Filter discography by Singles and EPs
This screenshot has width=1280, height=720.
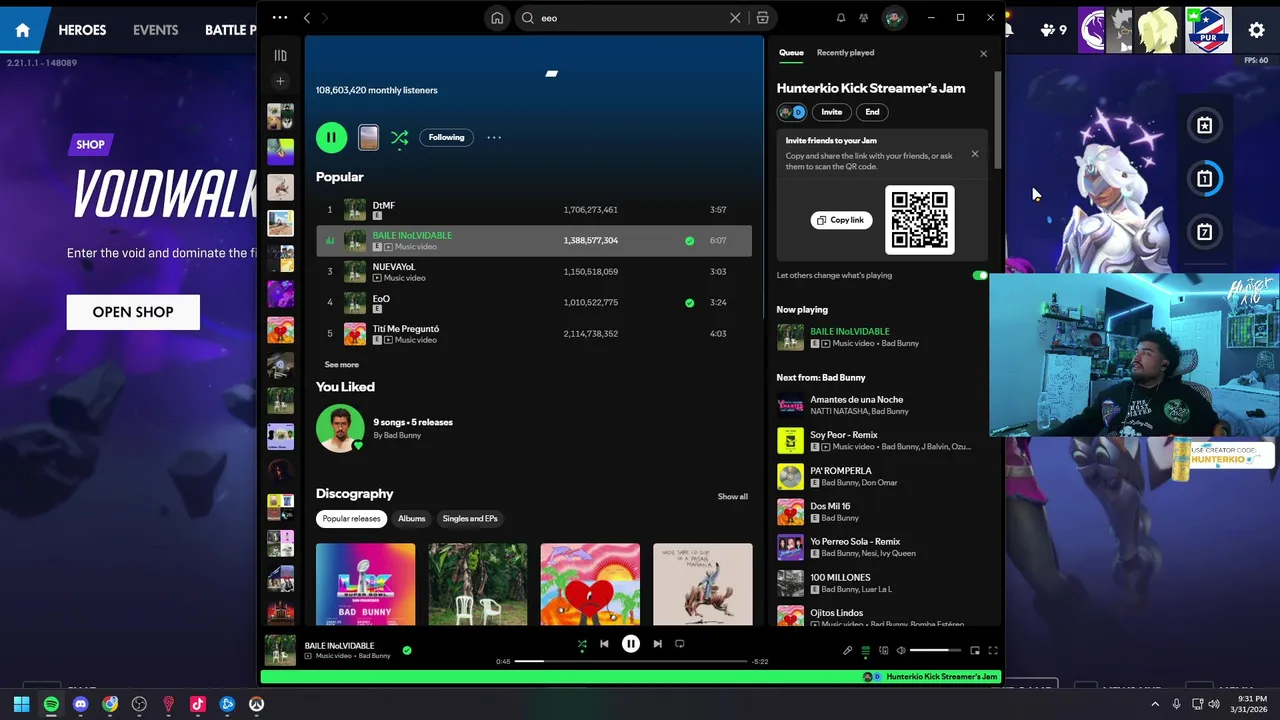(469, 519)
